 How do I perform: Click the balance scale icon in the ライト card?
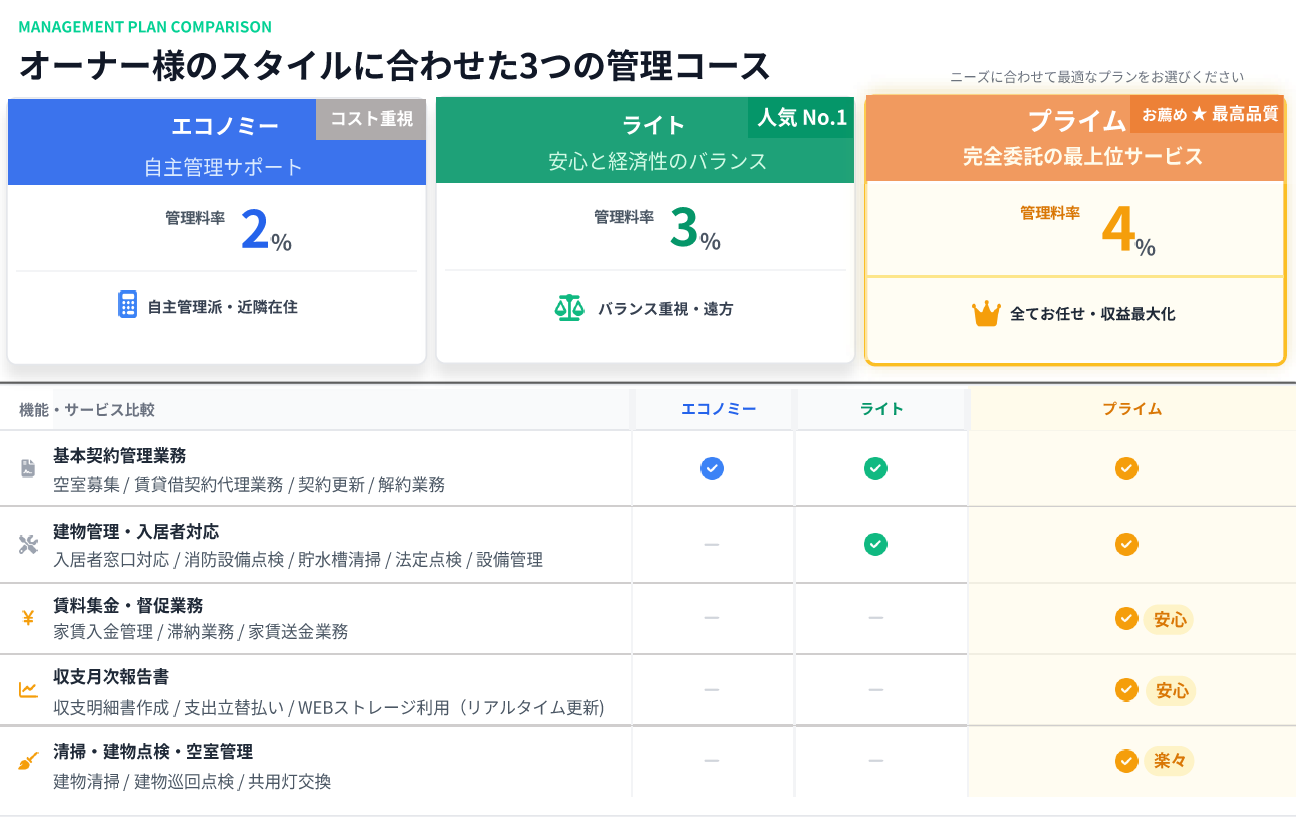click(x=569, y=307)
